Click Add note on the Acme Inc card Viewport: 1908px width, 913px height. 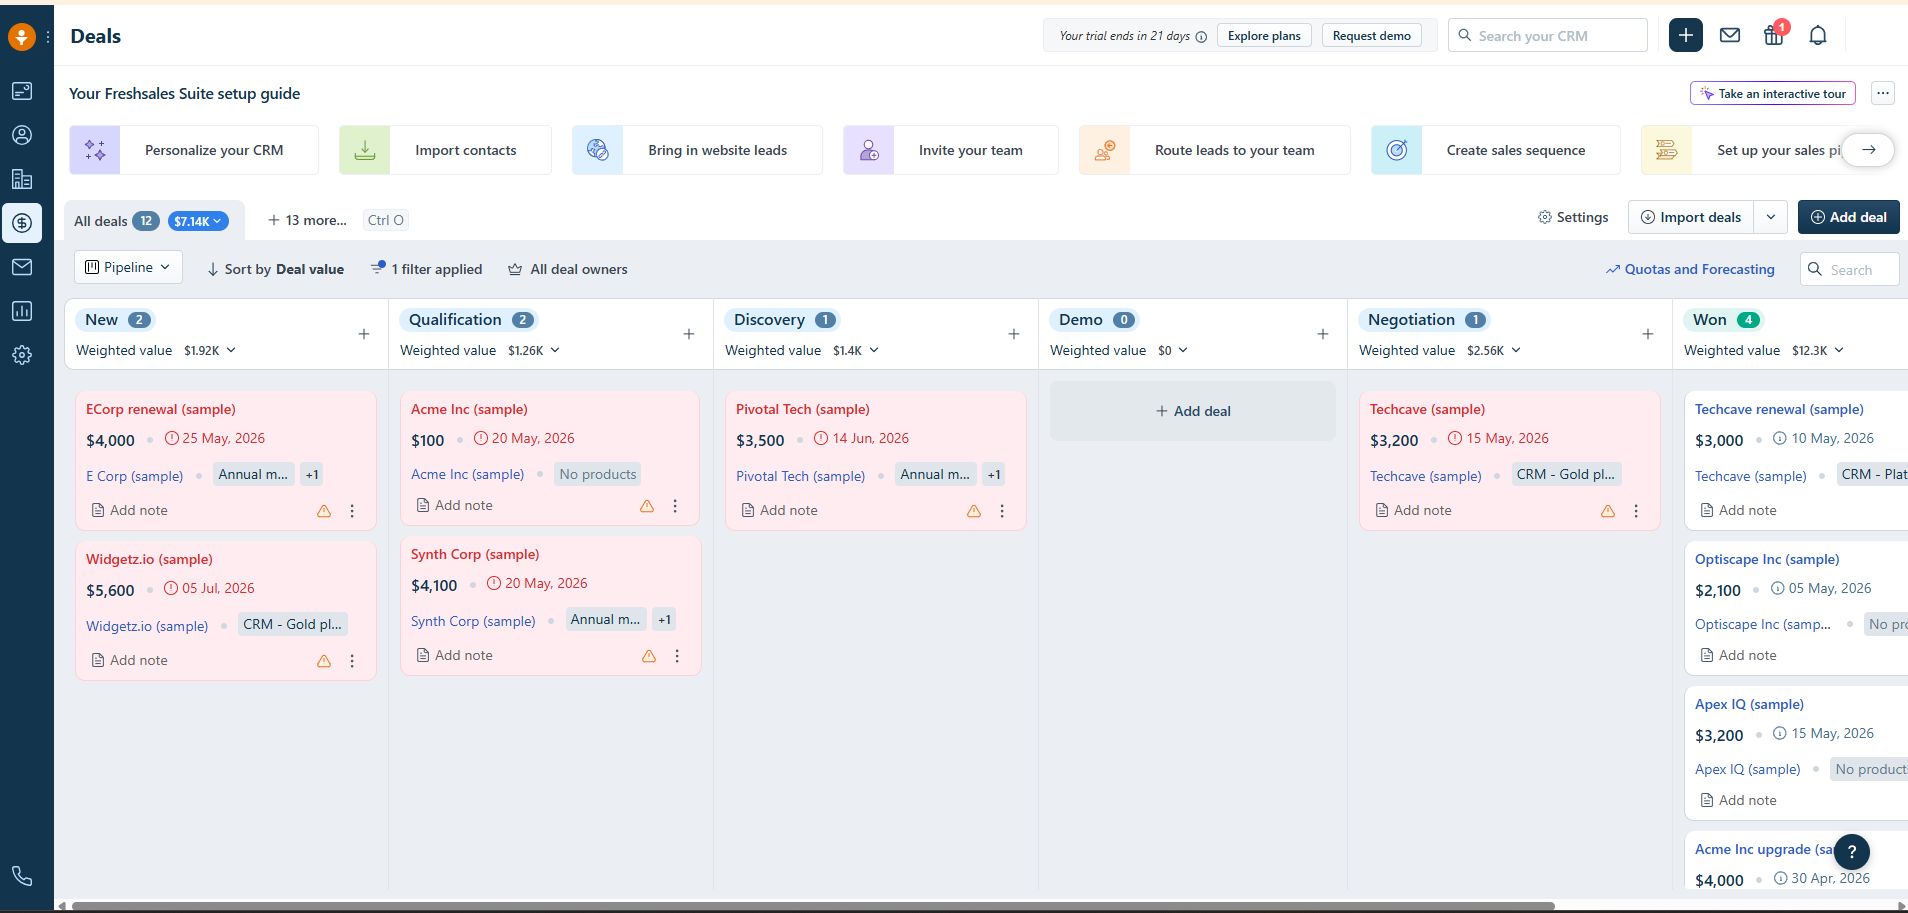coord(454,505)
